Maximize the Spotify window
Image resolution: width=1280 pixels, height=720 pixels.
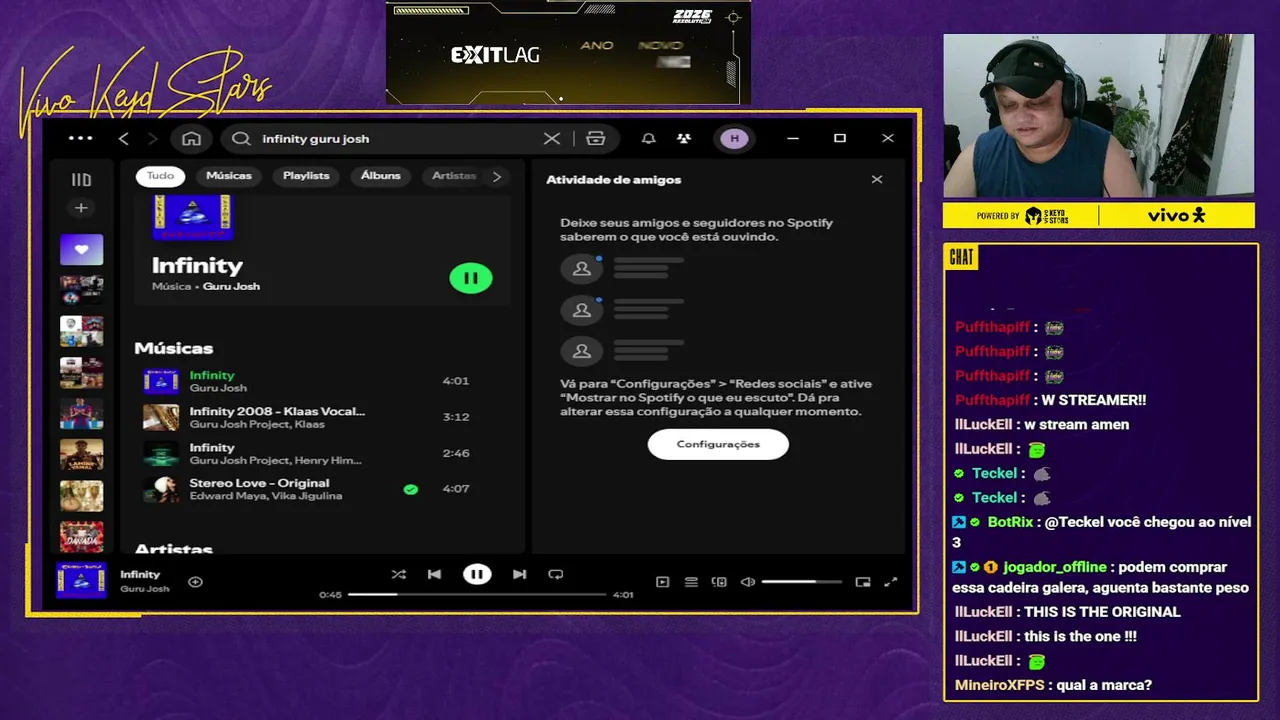(840, 138)
